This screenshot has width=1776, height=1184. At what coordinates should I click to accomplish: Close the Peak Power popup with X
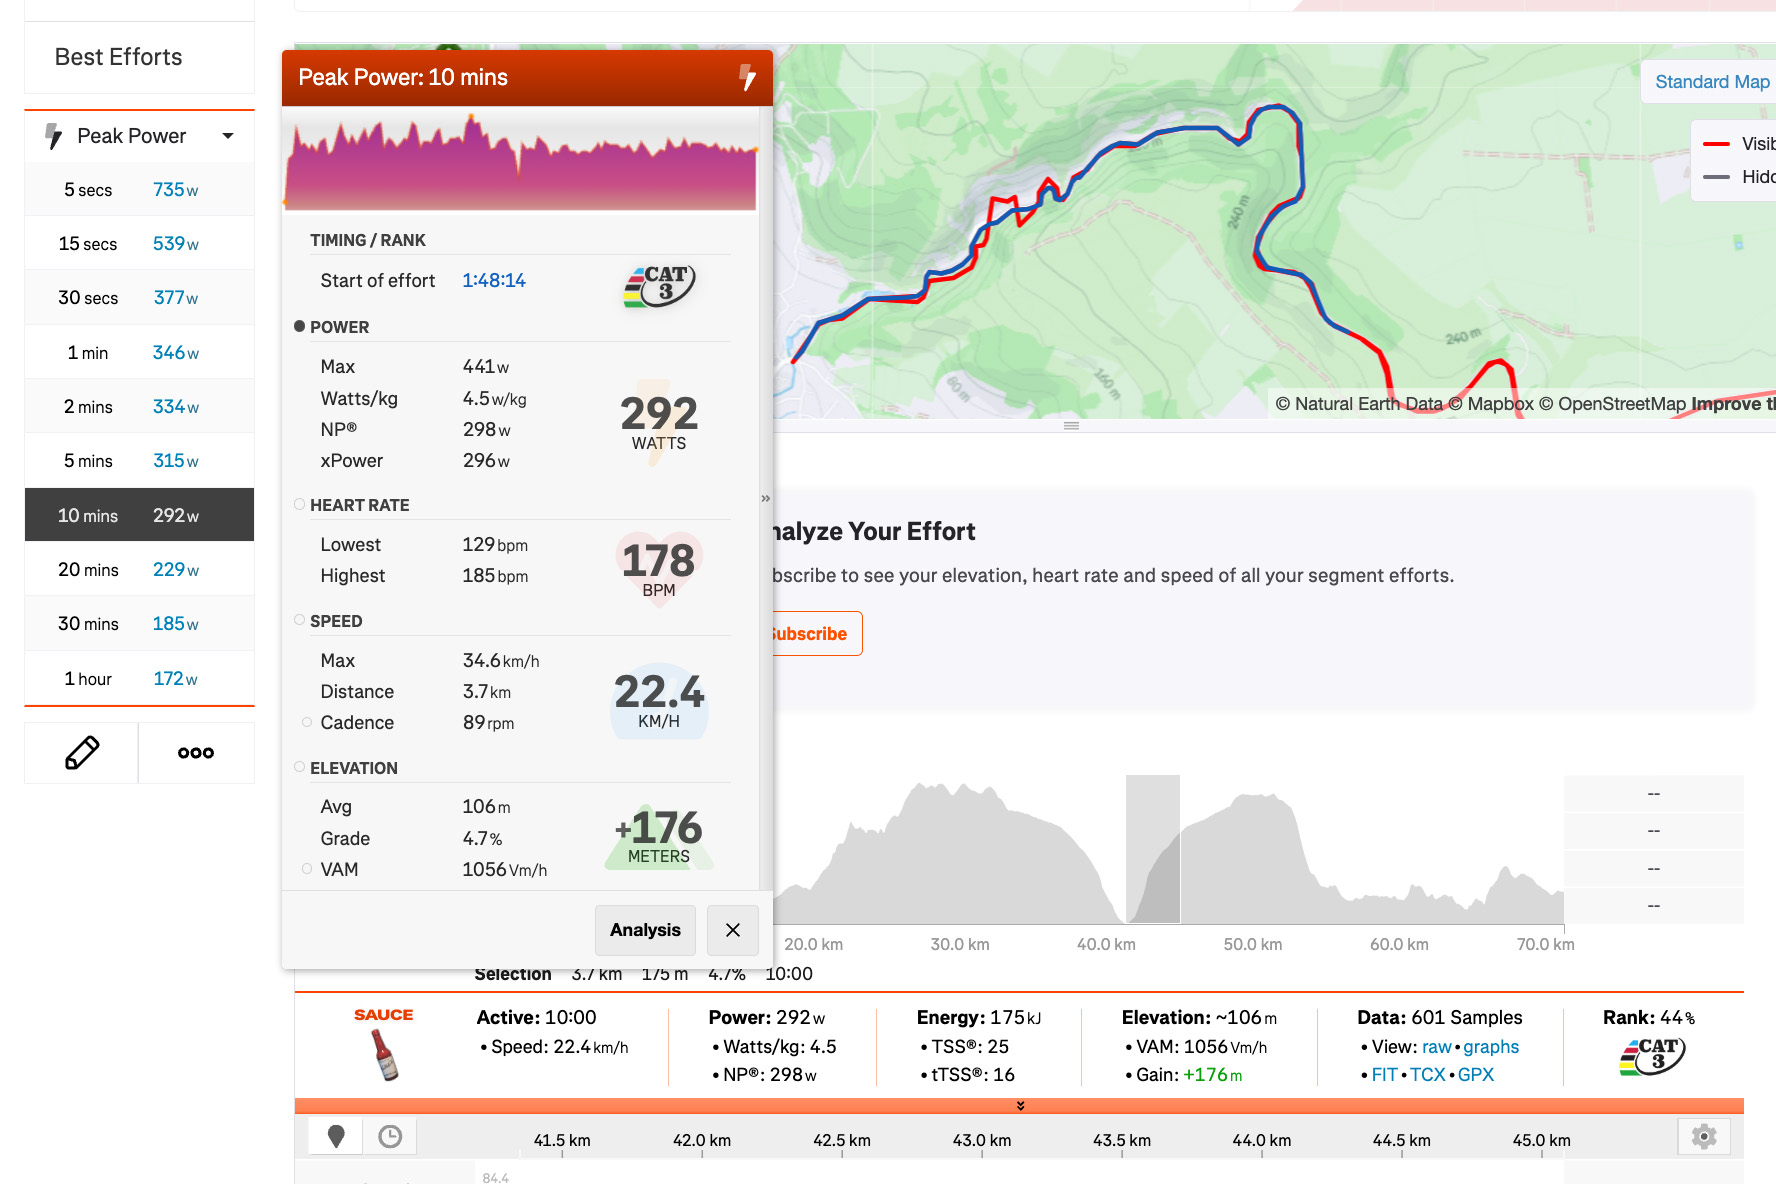(x=733, y=930)
